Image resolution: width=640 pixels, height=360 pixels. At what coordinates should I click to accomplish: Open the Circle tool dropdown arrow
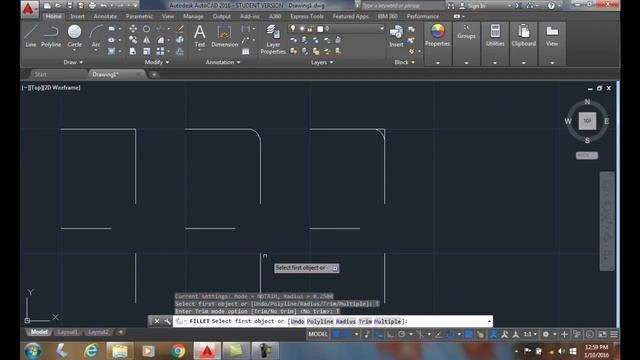coord(74,50)
